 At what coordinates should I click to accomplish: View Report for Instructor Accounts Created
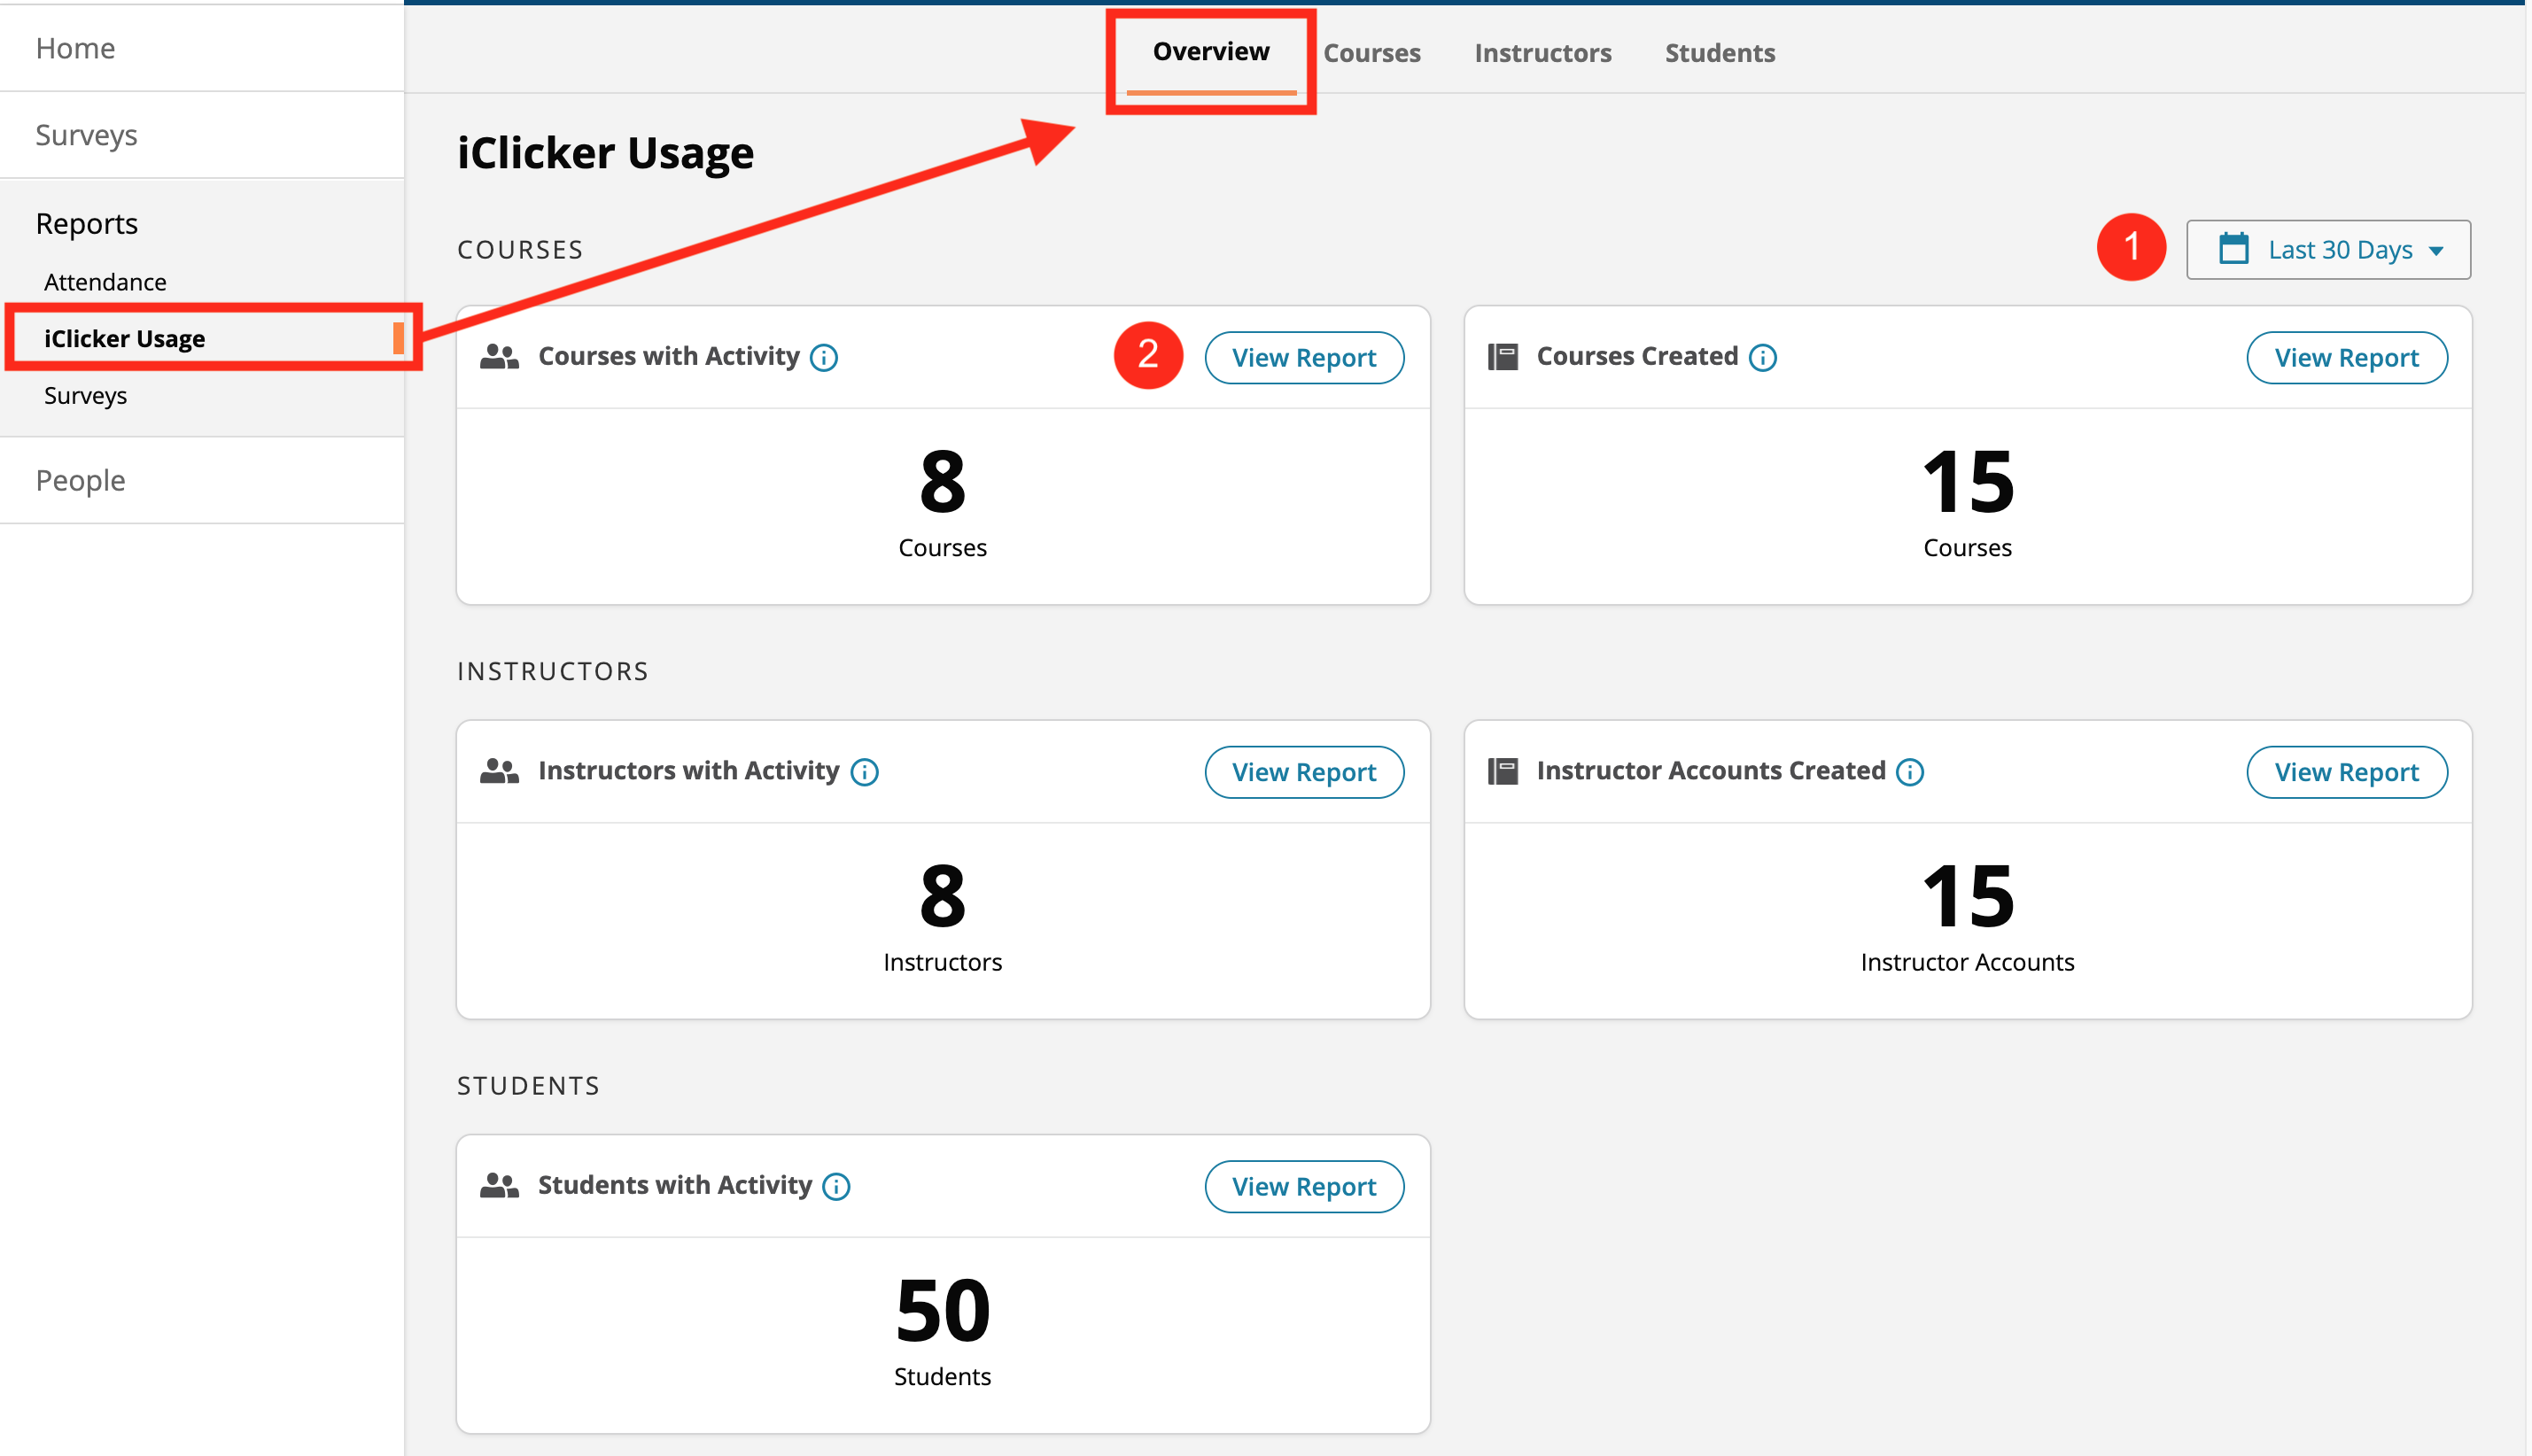pyautogui.click(x=2347, y=772)
